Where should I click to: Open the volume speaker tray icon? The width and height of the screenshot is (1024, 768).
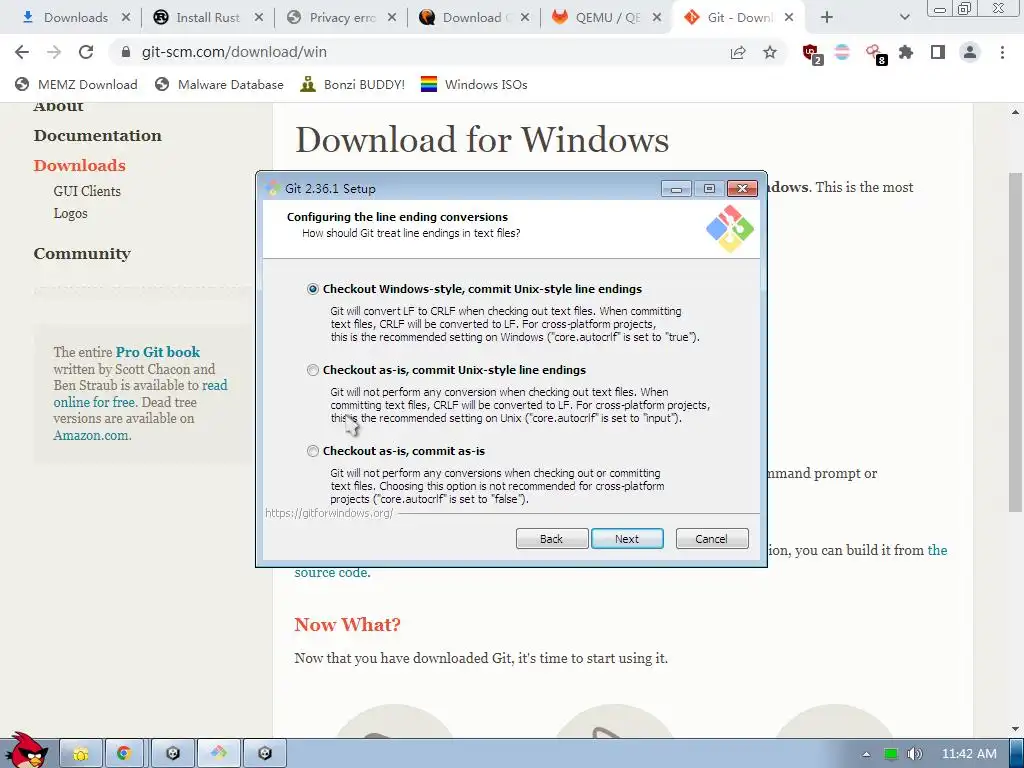coord(915,754)
